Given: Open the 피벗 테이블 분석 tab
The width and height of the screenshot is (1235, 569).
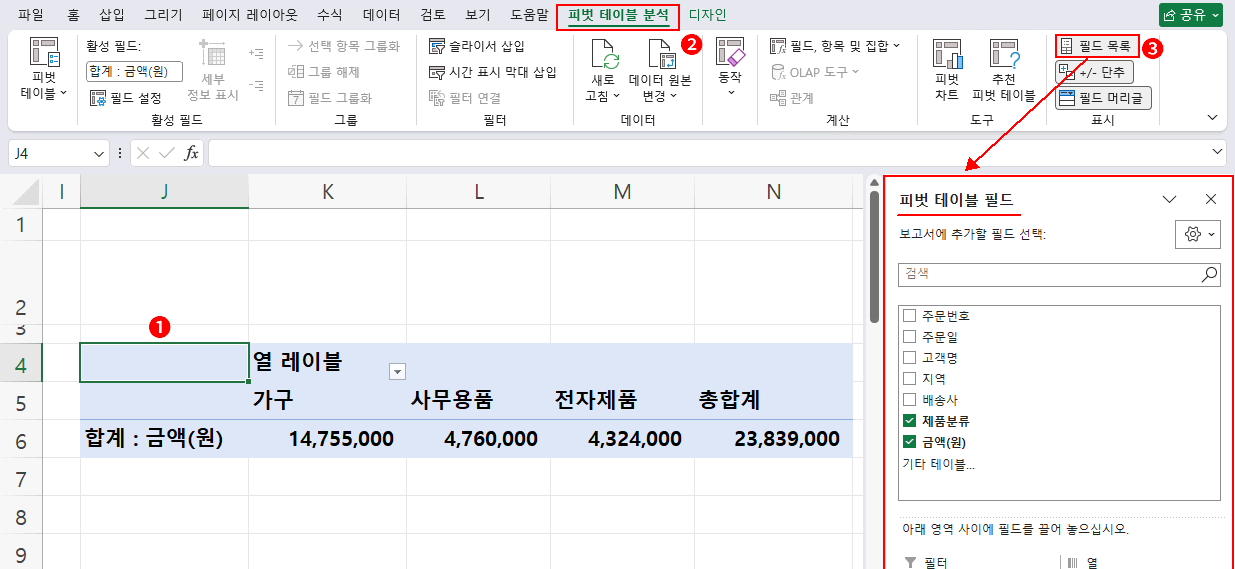Looking at the screenshot, I should (x=619, y=15).
